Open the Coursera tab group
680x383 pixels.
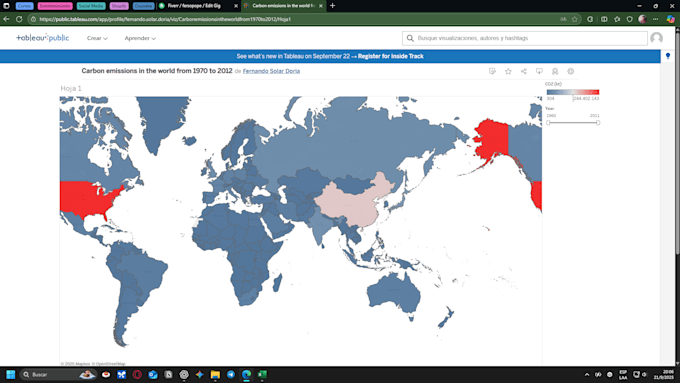click(x=144, y=6)
